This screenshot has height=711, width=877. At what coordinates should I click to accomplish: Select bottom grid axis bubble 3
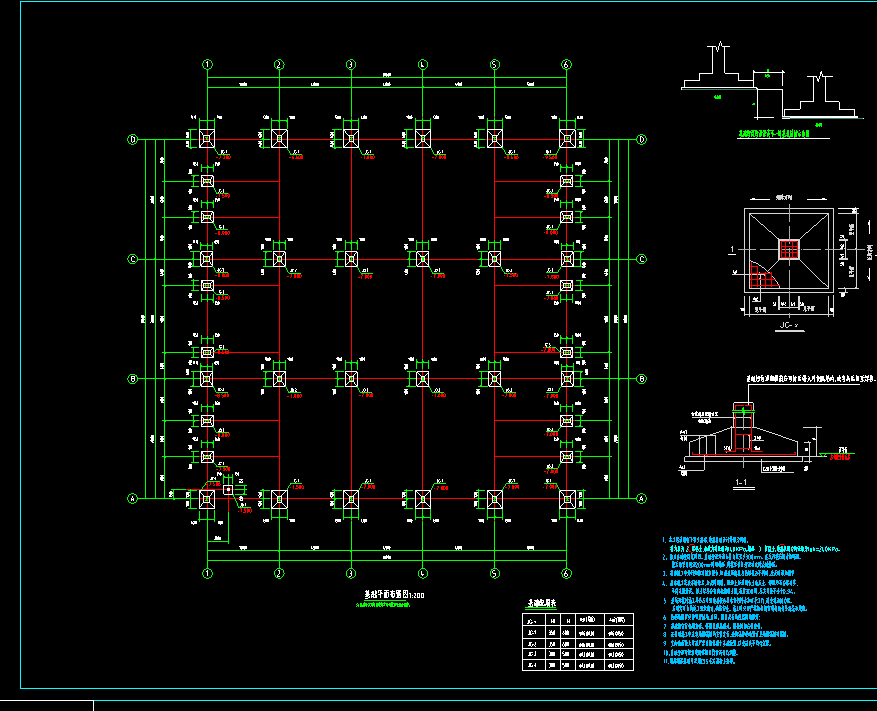click(x=350, y=574)
